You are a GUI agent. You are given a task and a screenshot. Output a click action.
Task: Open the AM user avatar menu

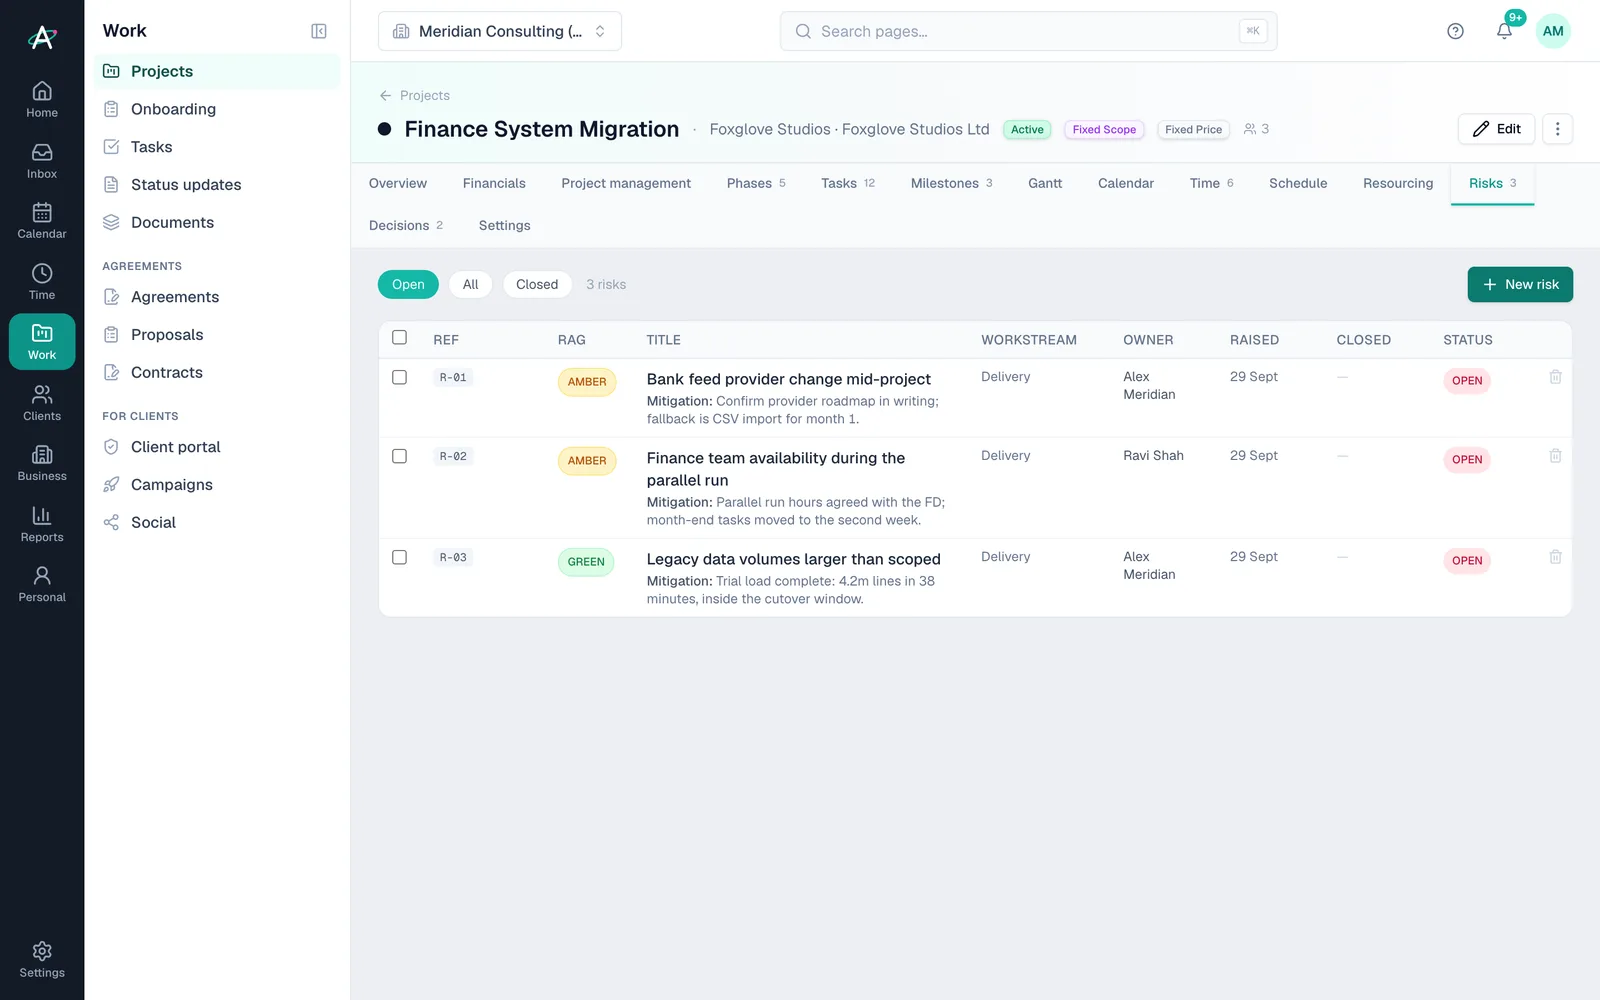[1553, 31]
